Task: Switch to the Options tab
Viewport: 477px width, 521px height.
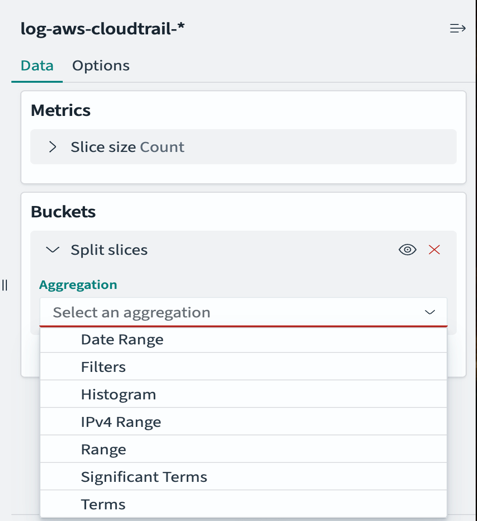Action: [101, 66]
